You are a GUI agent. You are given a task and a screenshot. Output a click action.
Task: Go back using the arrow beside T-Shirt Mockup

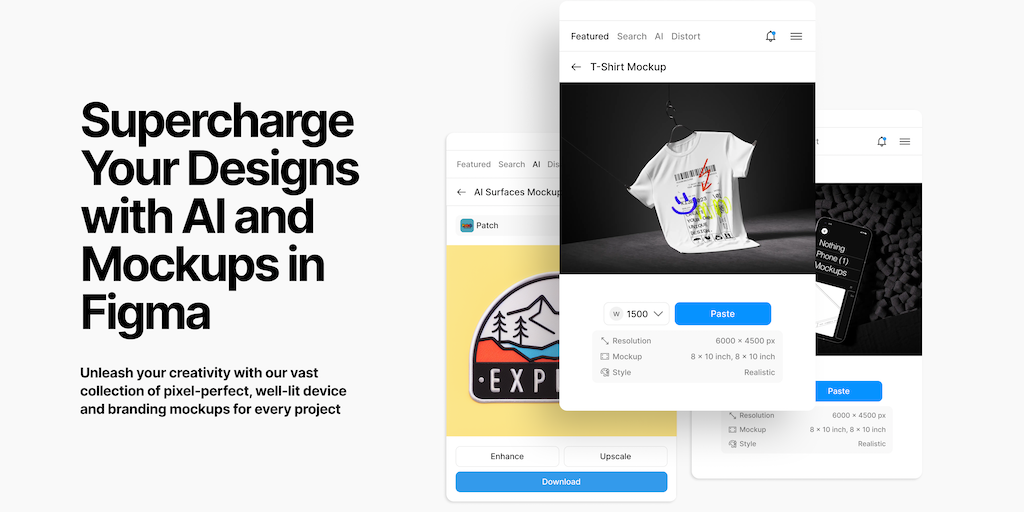coord(575,67)
